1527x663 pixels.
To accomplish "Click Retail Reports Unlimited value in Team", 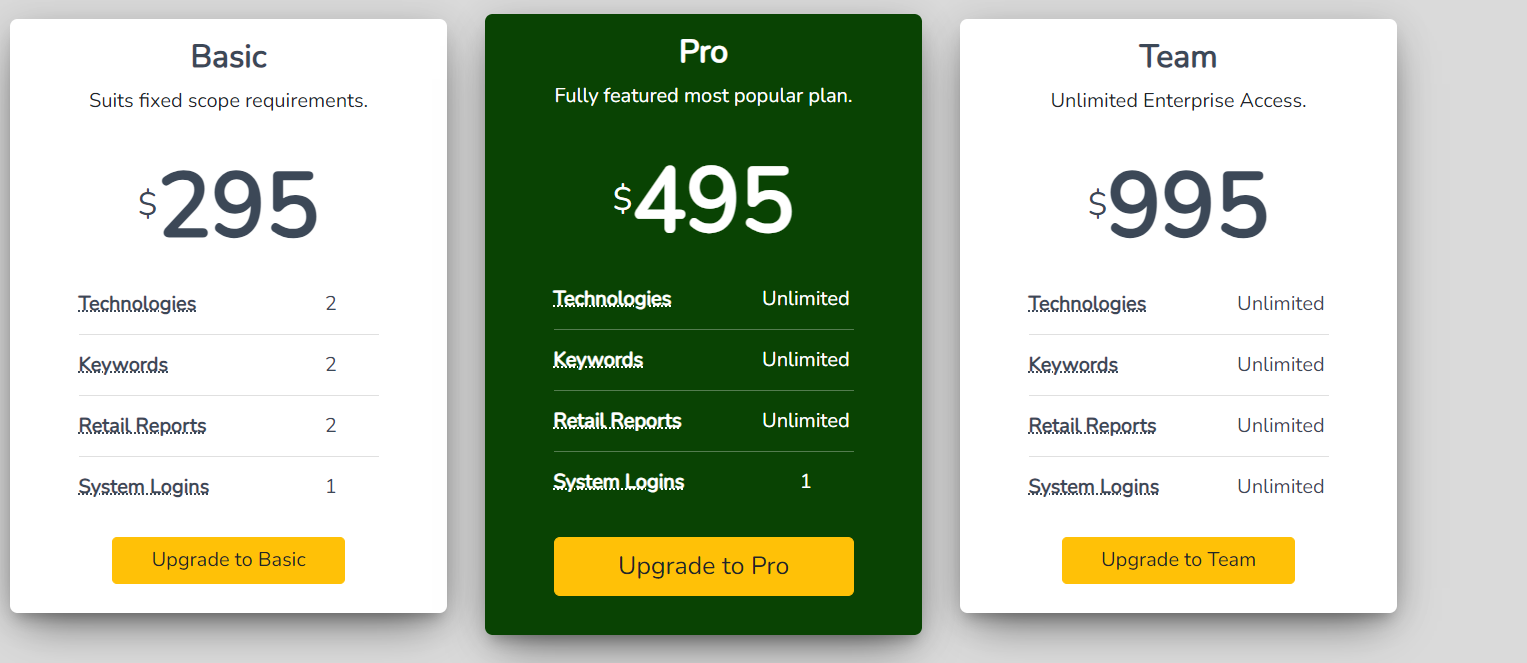I will point(1281,426).
